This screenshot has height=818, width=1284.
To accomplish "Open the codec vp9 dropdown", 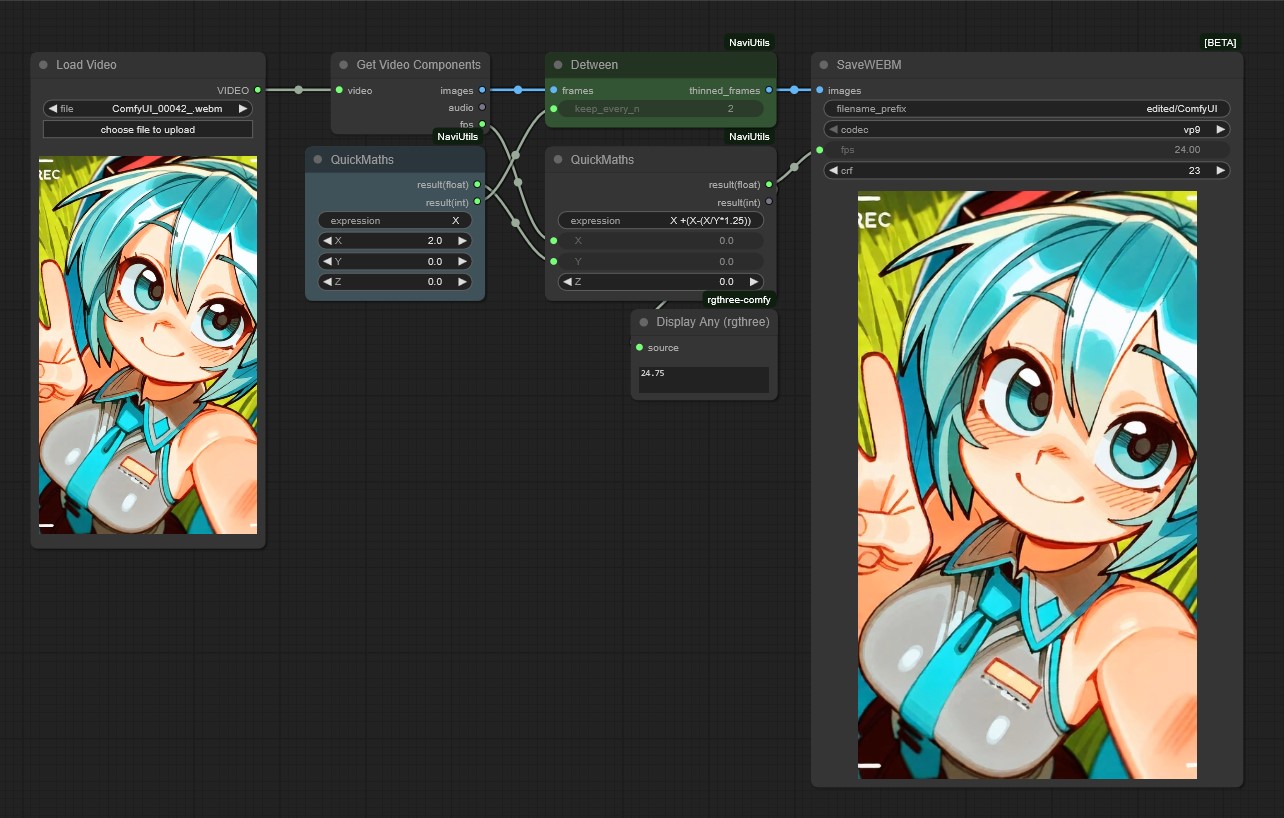I will coord(1026,130).
